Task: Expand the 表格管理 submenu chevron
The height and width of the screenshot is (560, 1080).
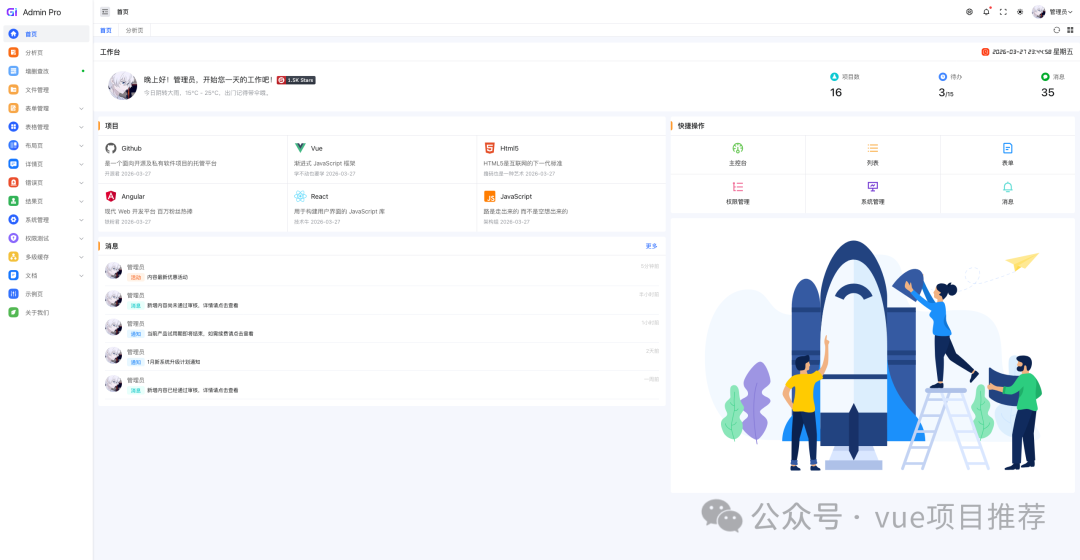Action: click(81, 127)
